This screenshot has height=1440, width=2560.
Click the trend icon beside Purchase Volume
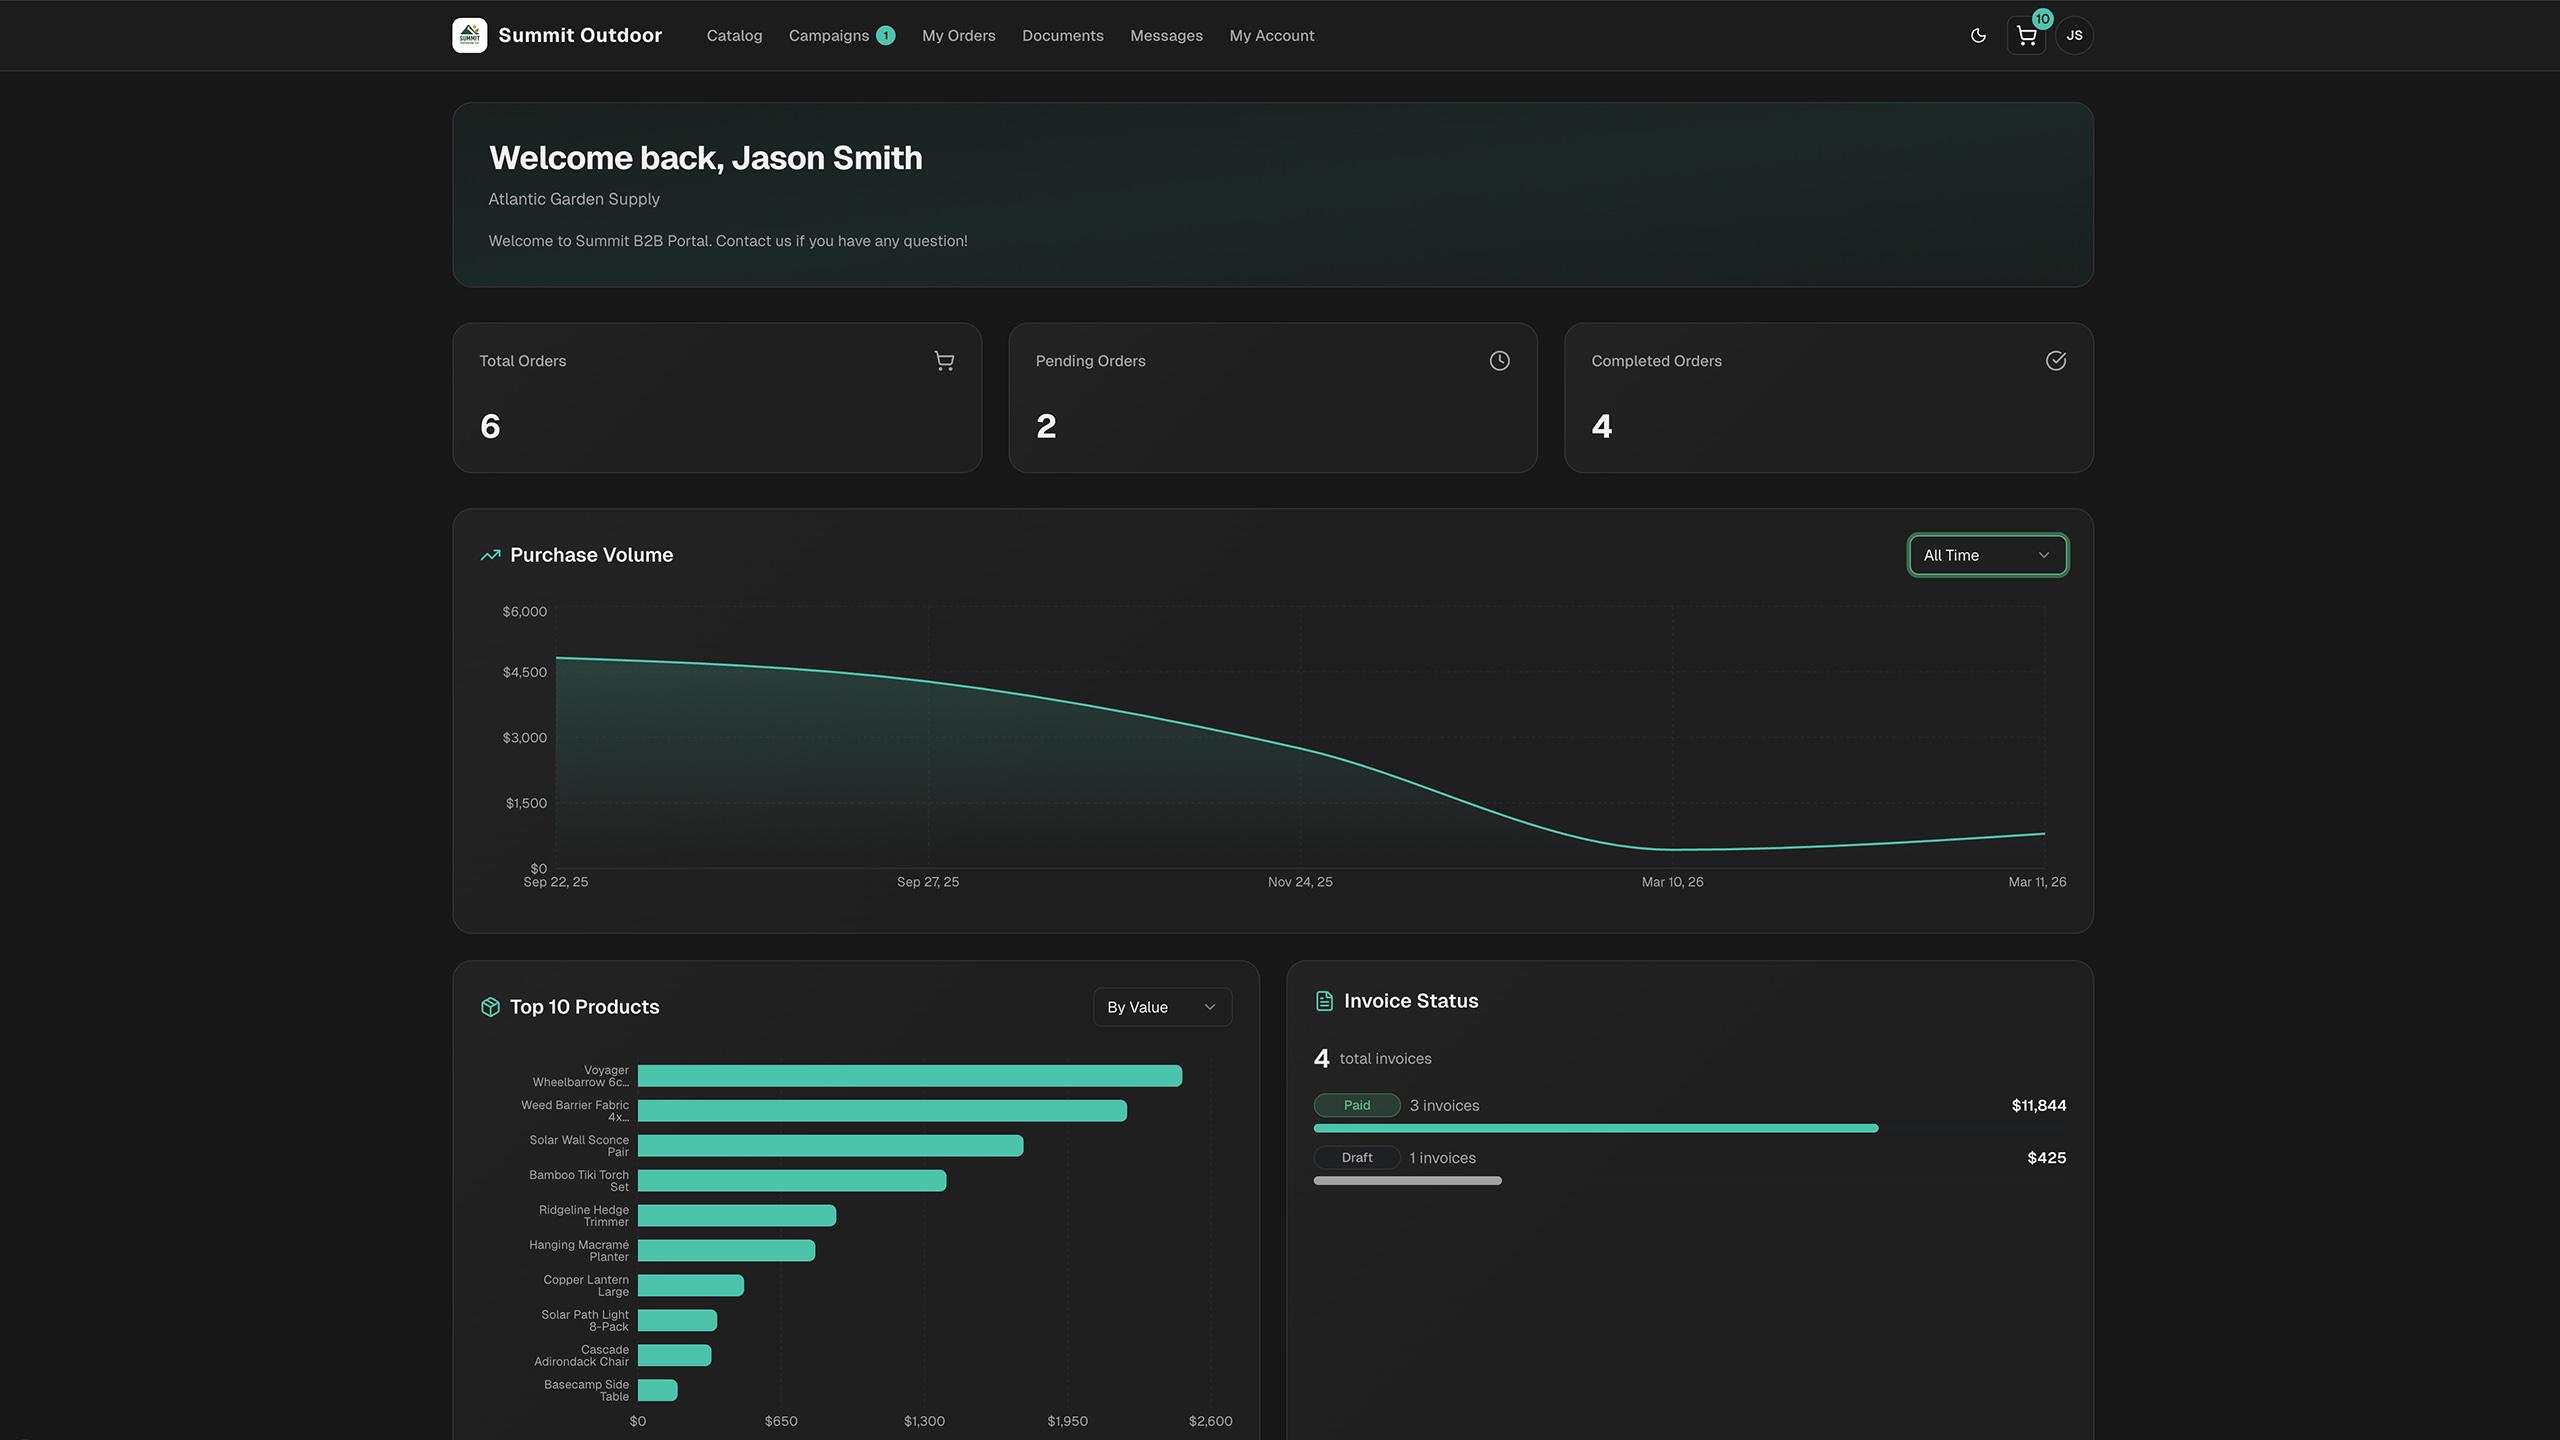[490, 555]
